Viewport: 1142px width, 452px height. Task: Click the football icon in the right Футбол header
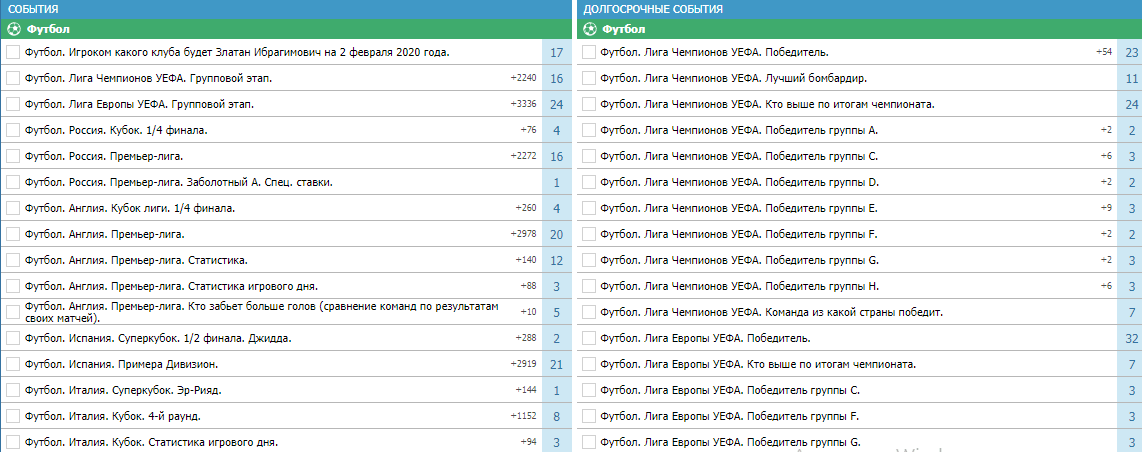tap(590, 29)
